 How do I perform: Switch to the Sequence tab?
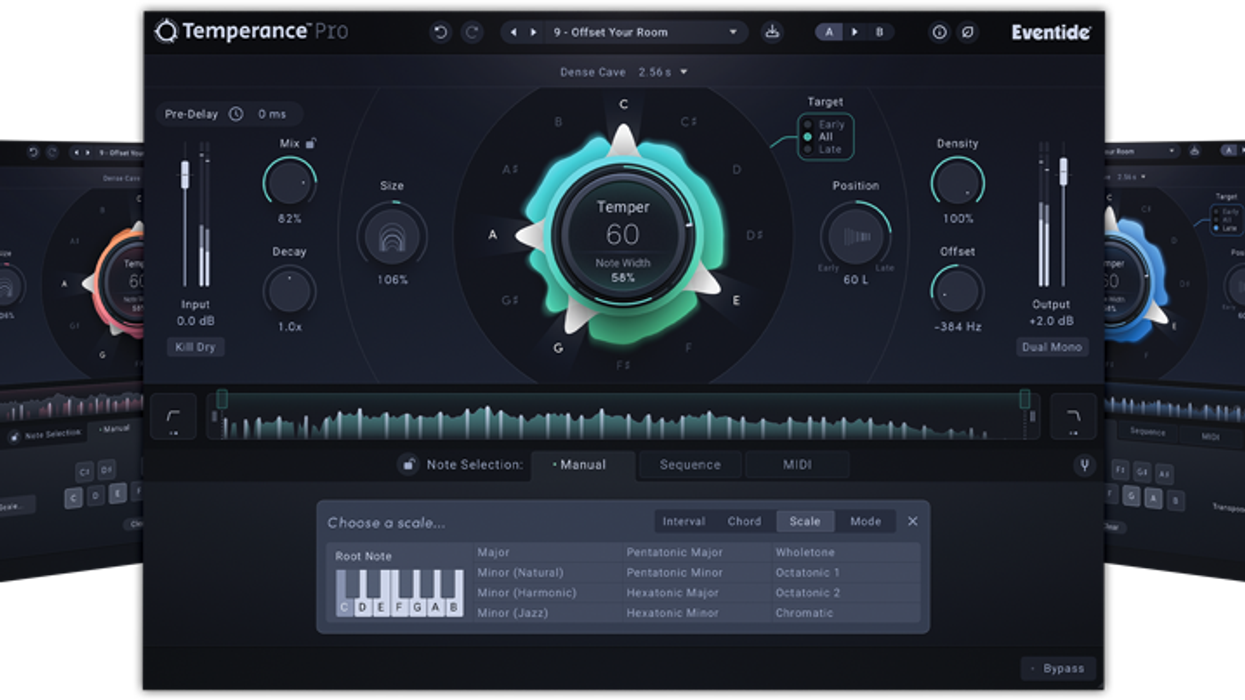coord(690,464)
